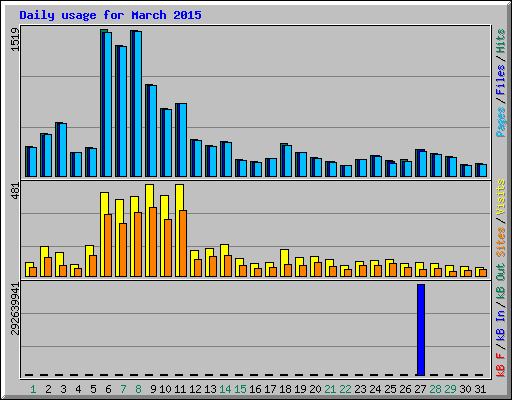The image size is (512, 400).
Task: Click the cyan pages bar for day 3
Action: [x=63, y=150]
